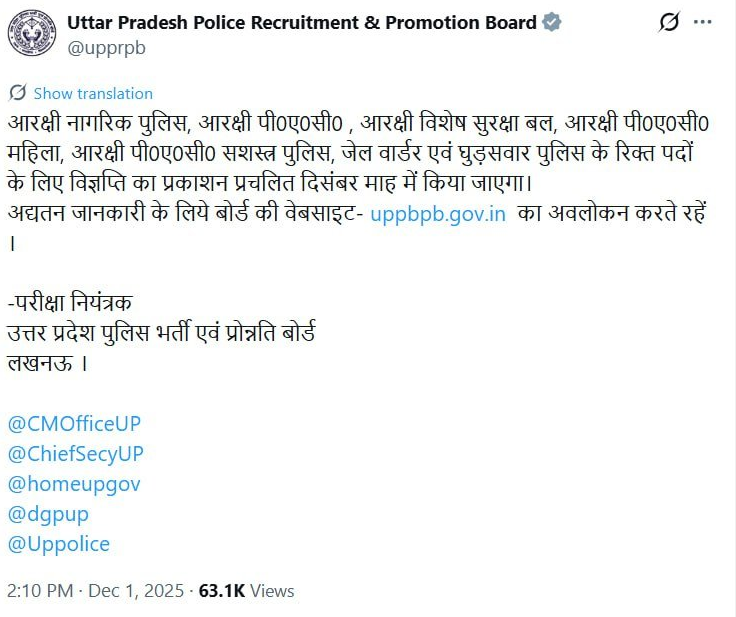Click the Grok icon in tweet header

tap(669, 22)
